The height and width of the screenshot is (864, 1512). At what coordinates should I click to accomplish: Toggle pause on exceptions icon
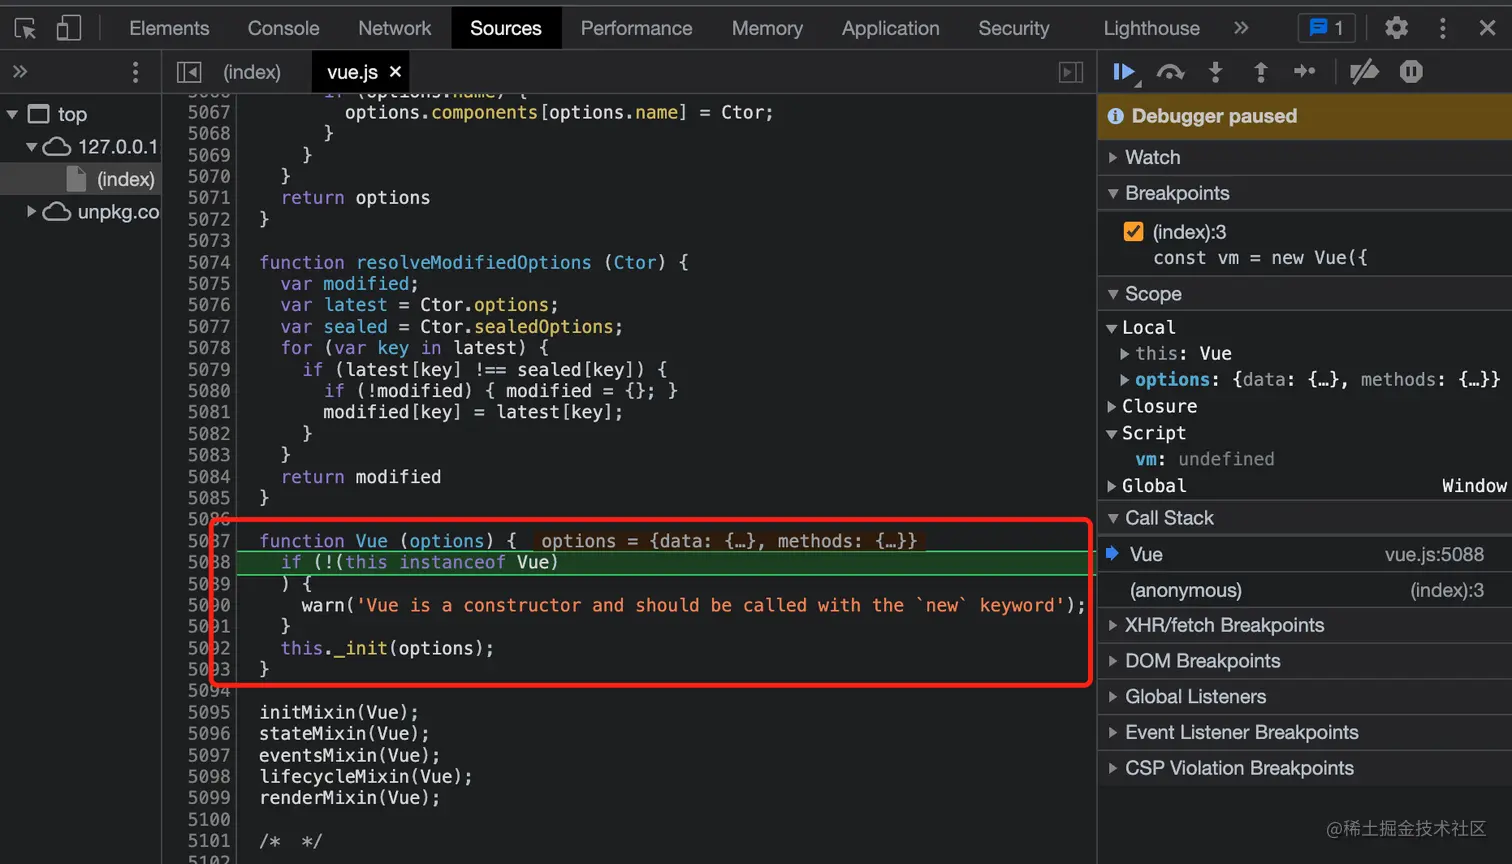(x=1411, y=72)
